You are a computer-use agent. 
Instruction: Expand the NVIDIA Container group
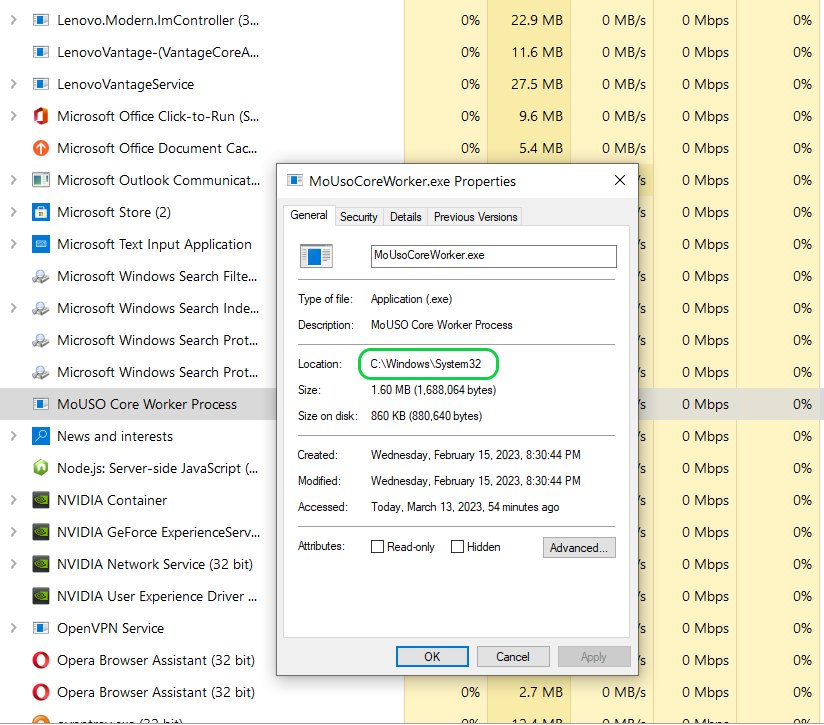[x=14, y=500]
